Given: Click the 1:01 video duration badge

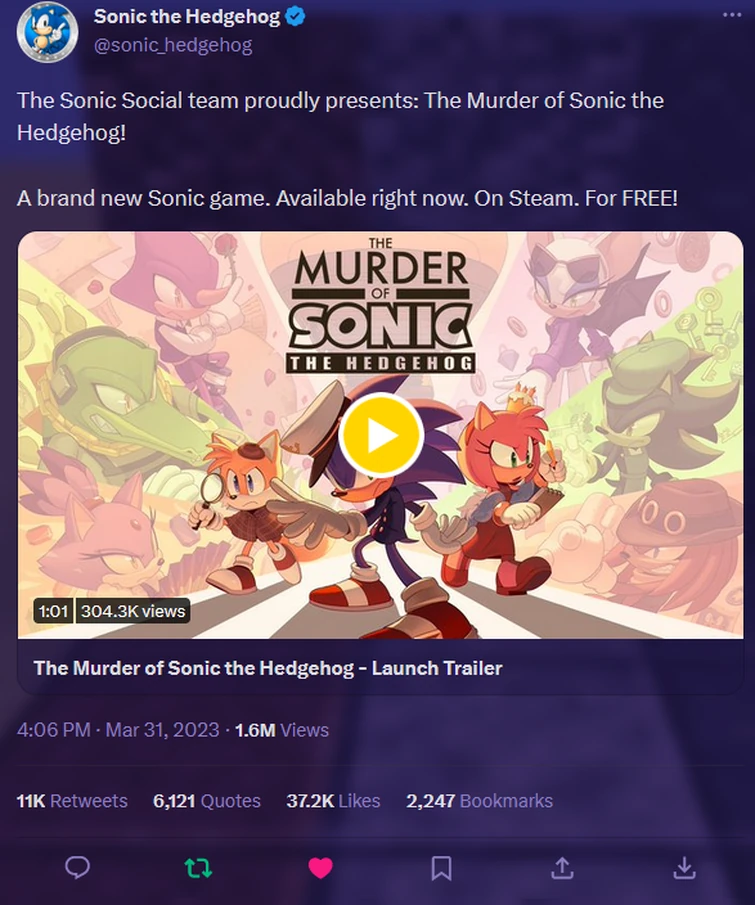Looking at the screenshot, I should point(52,610).
